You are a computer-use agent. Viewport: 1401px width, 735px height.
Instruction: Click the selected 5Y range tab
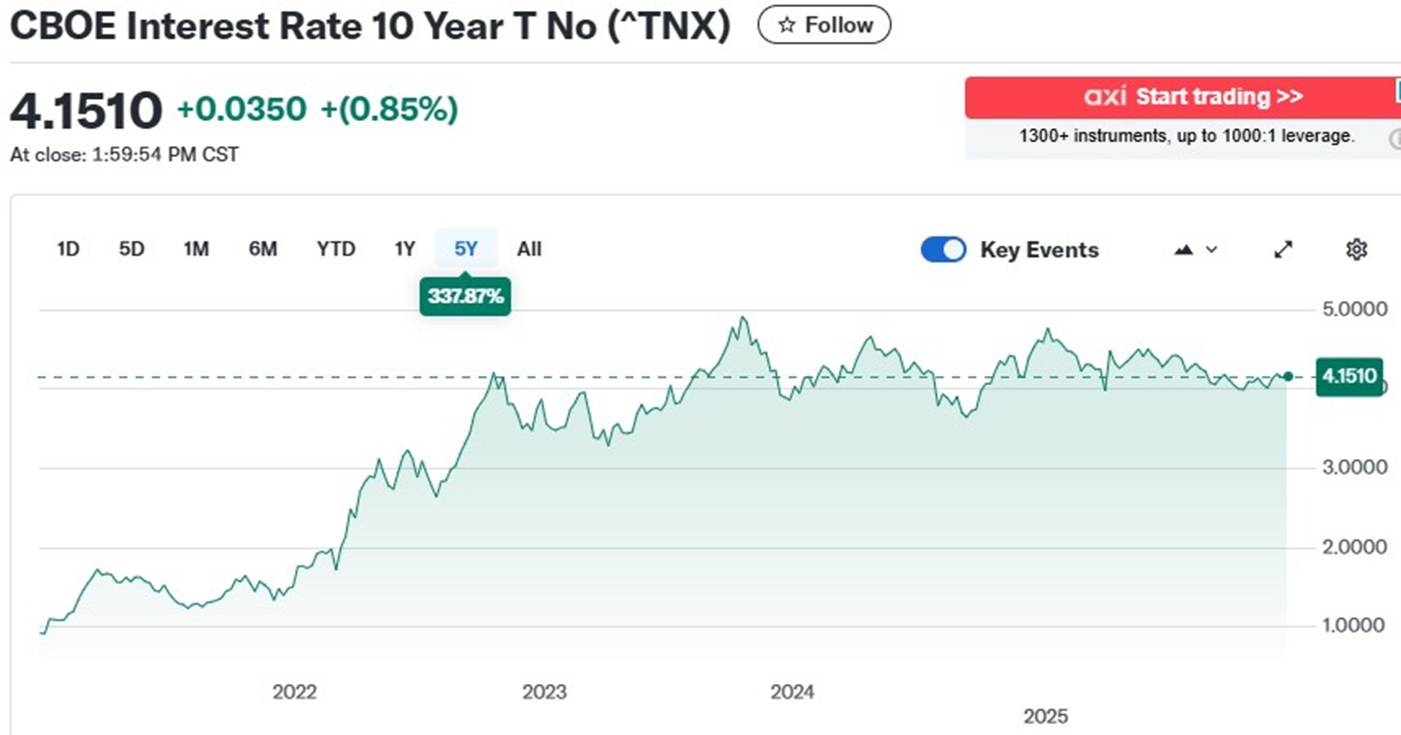466,249
